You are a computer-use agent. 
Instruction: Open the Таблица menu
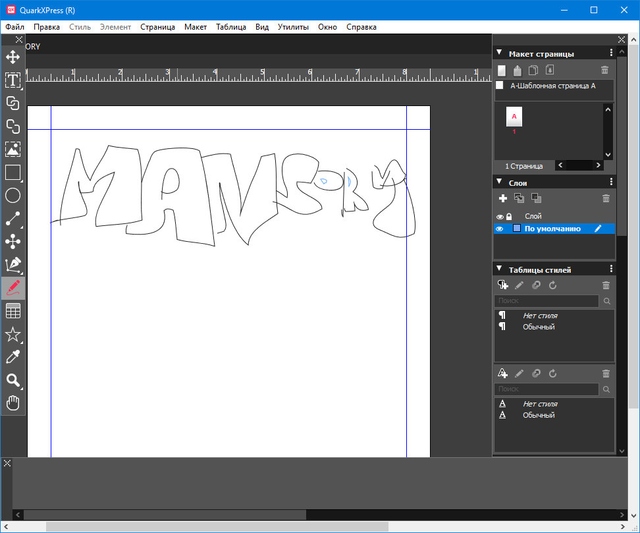(231, 27)
